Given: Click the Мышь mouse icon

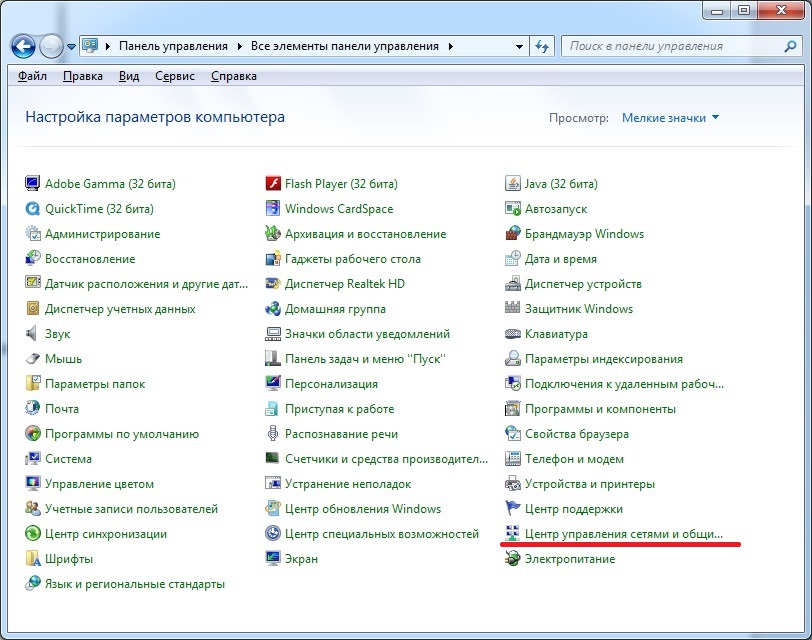Looking at the screenshot, I should [x=33, y=358].
